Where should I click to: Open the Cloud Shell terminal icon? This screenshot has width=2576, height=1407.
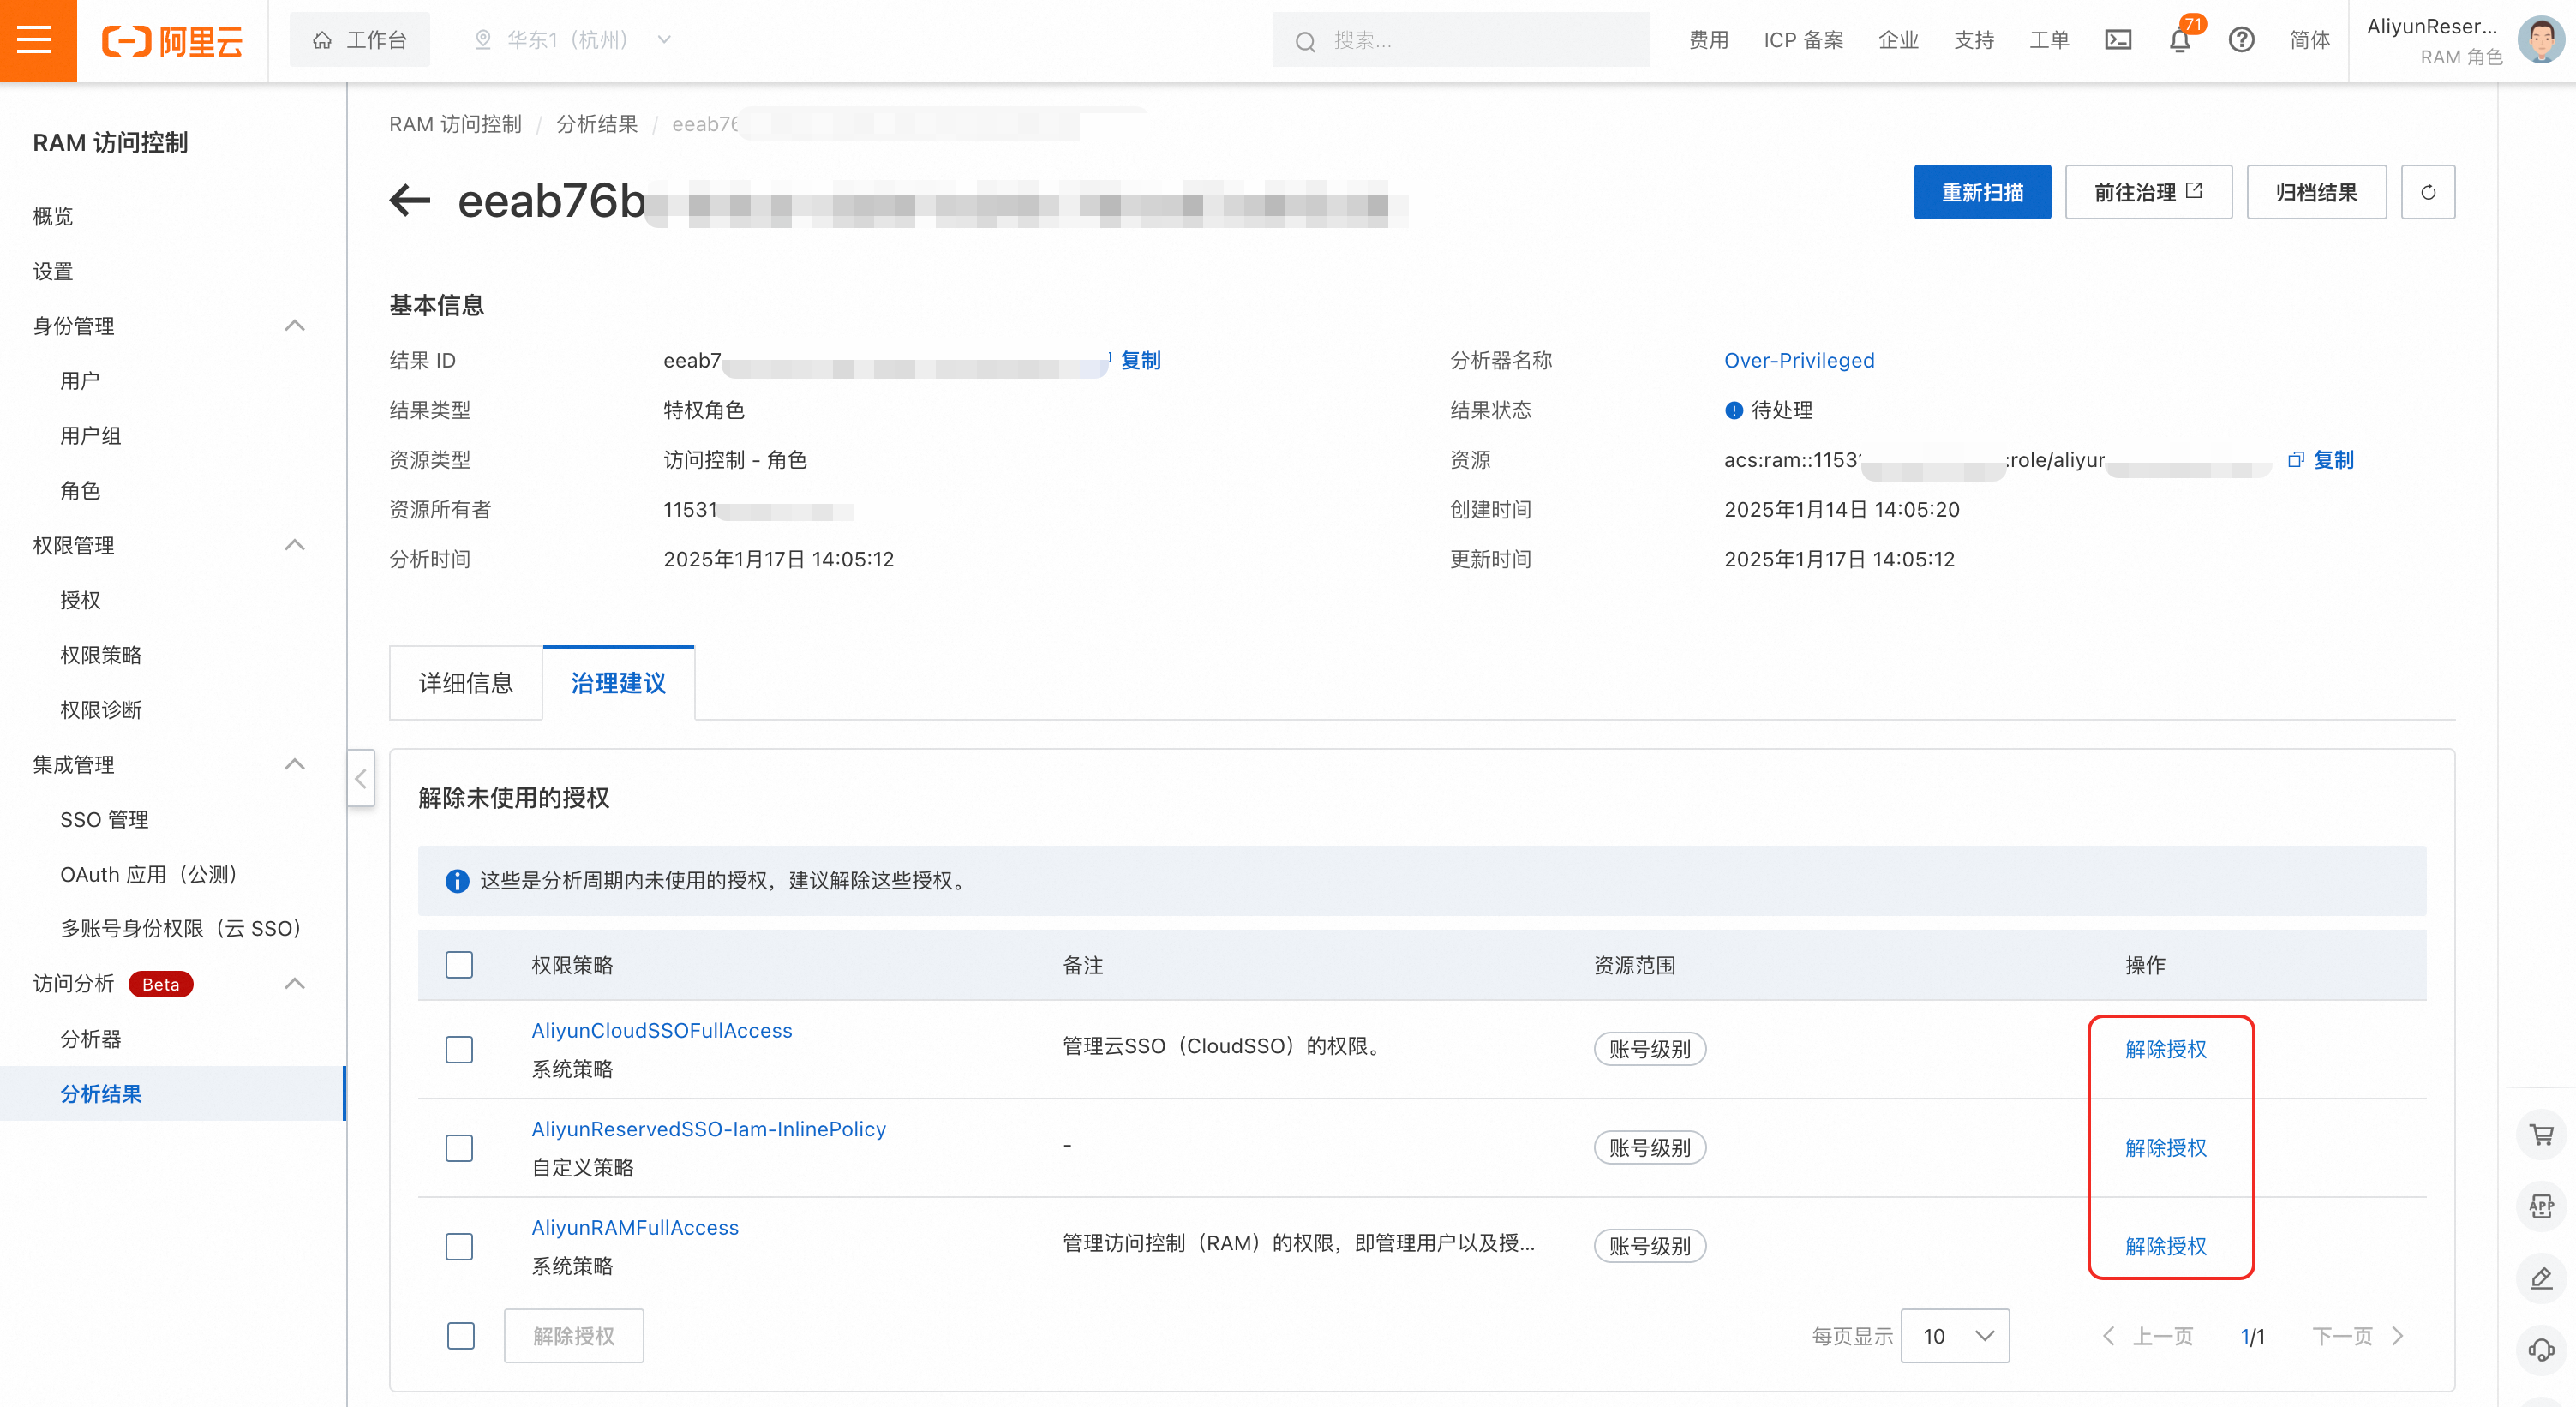pyautogui.click(x=2118, y=40)
